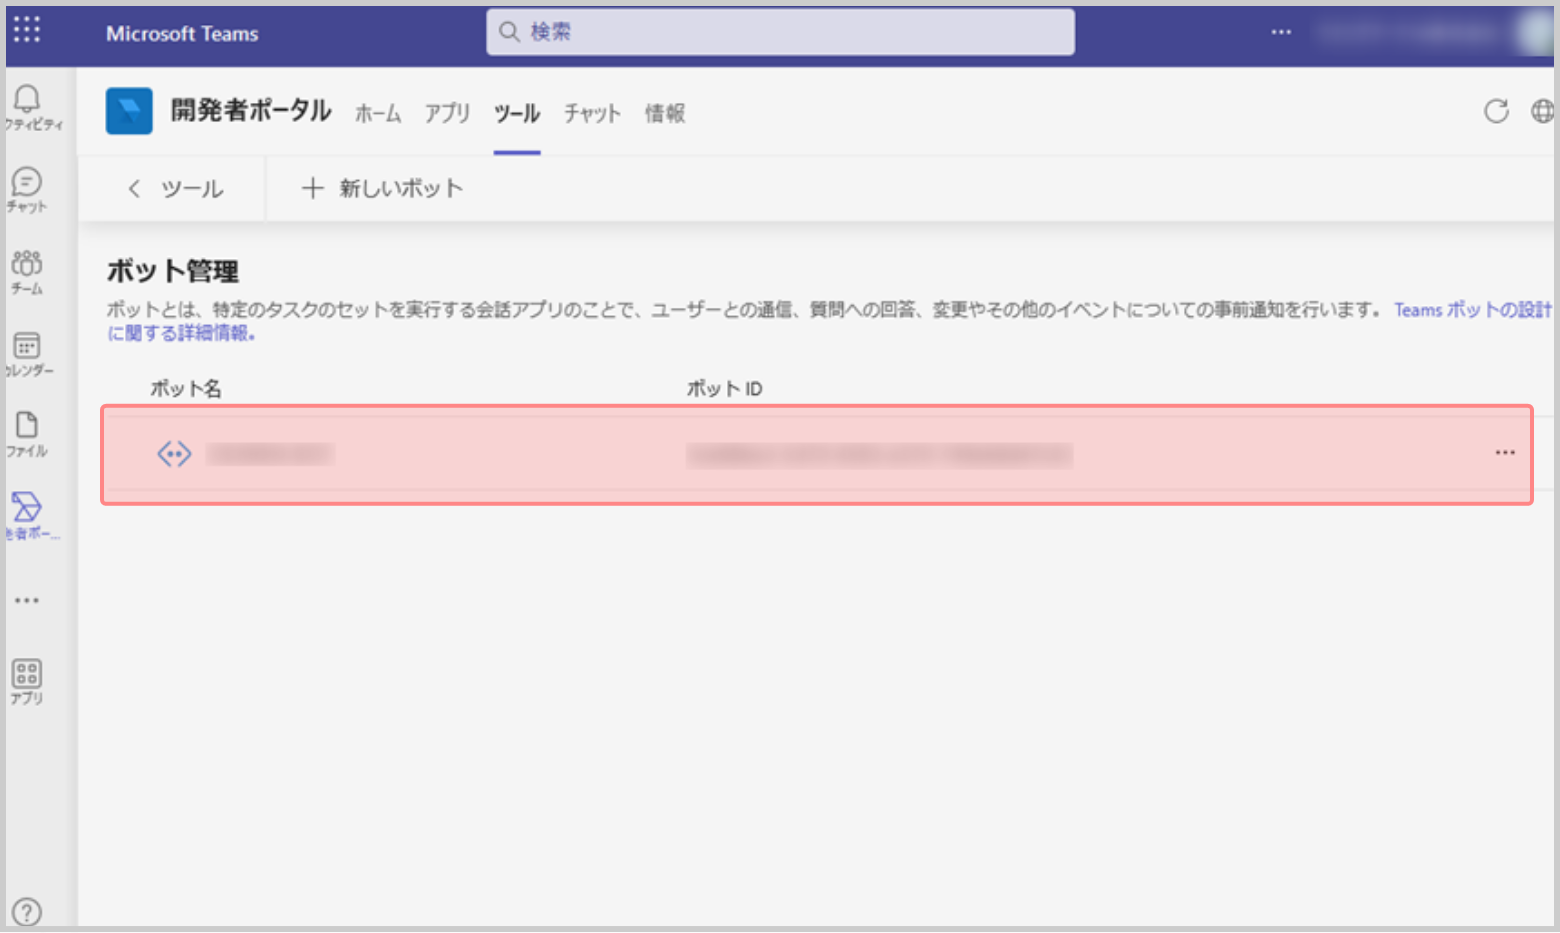Expand more apps ellipsis in sidebar
The width and height of the screenshot is (1560, 933).
[27, 600]
